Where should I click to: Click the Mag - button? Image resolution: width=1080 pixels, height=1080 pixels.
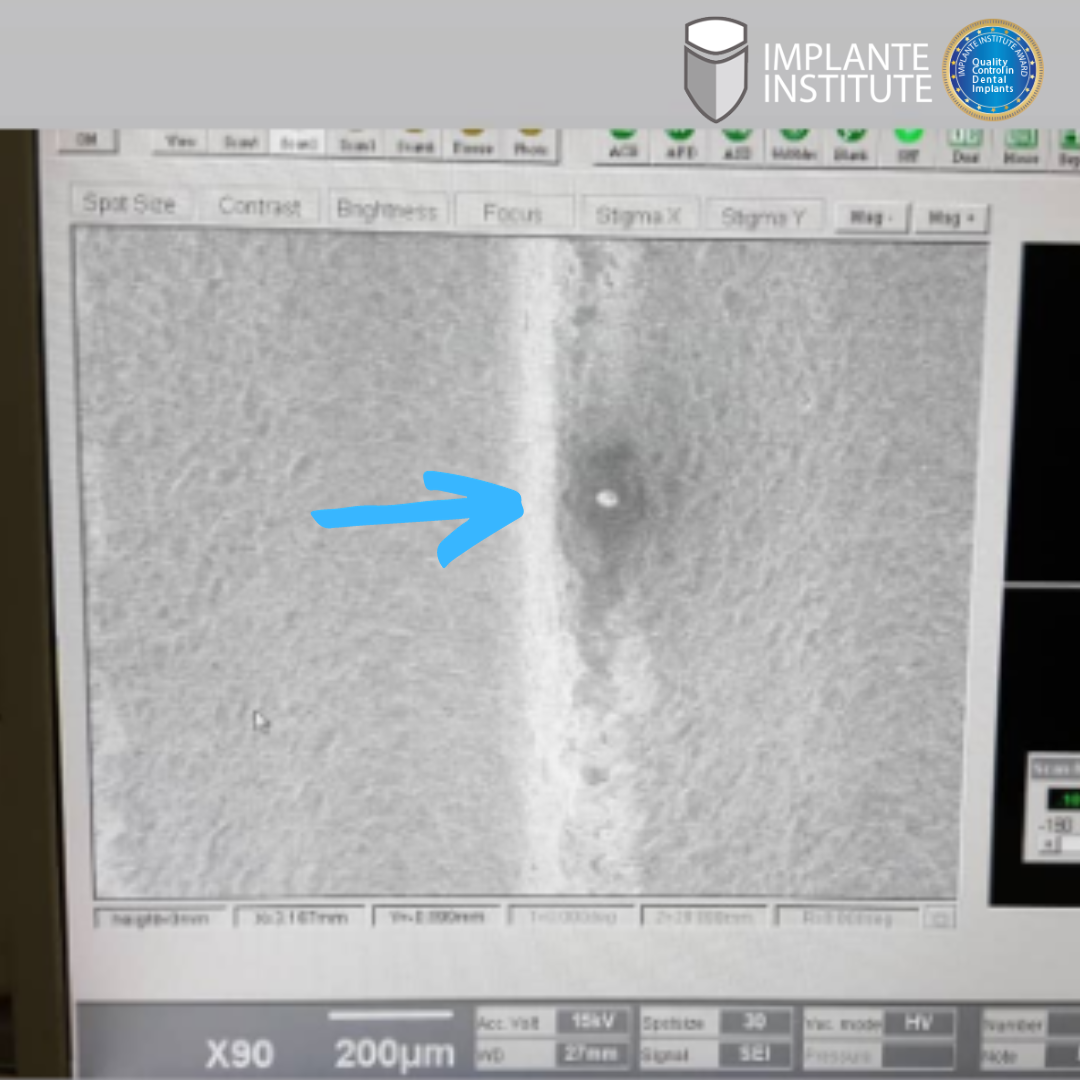coord(866,217)
